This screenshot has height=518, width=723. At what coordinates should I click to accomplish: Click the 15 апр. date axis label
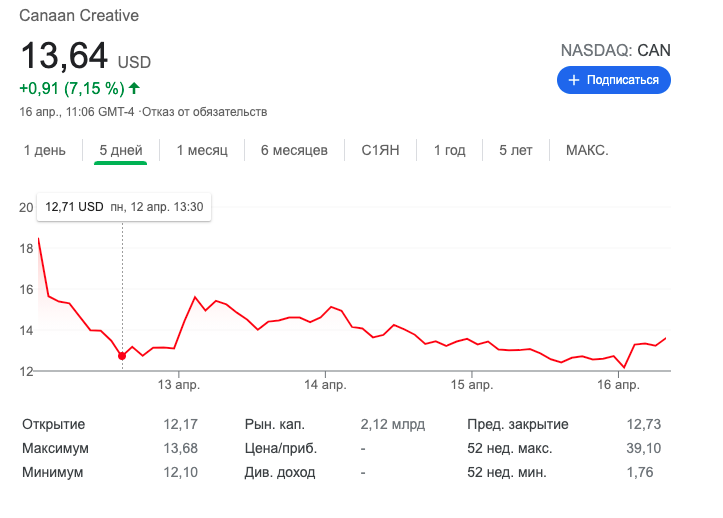(472, 385)
